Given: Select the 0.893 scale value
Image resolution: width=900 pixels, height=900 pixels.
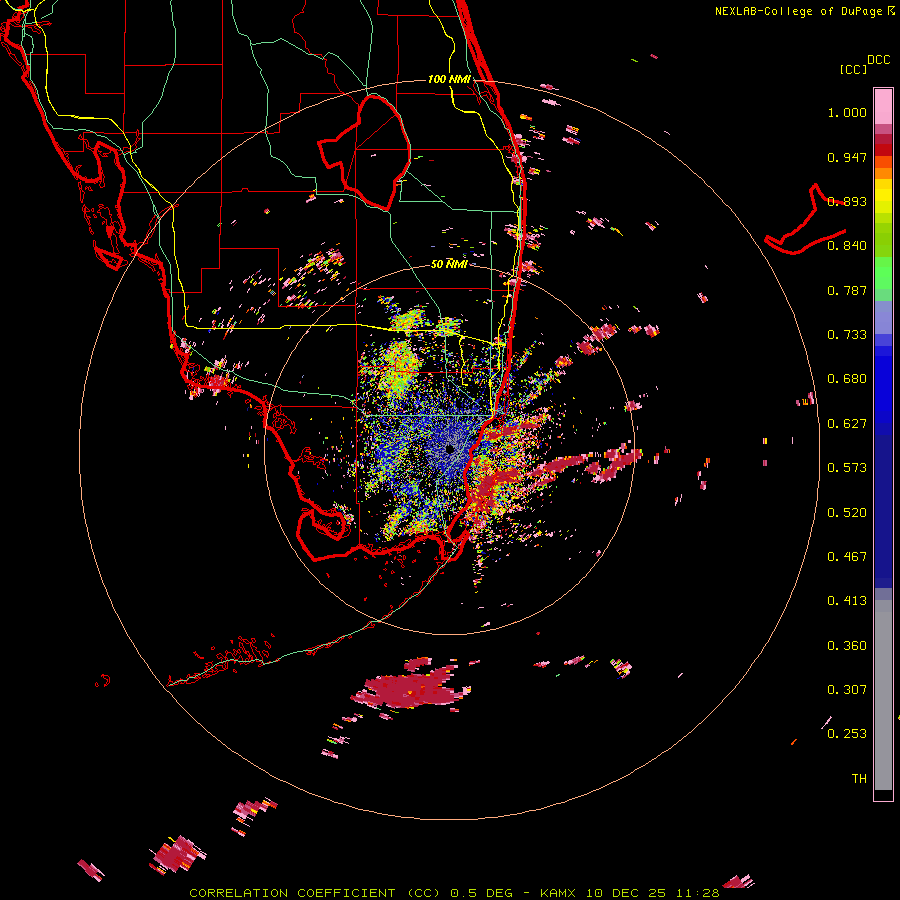Looking at the screenshot, I should tap(847, 201).
